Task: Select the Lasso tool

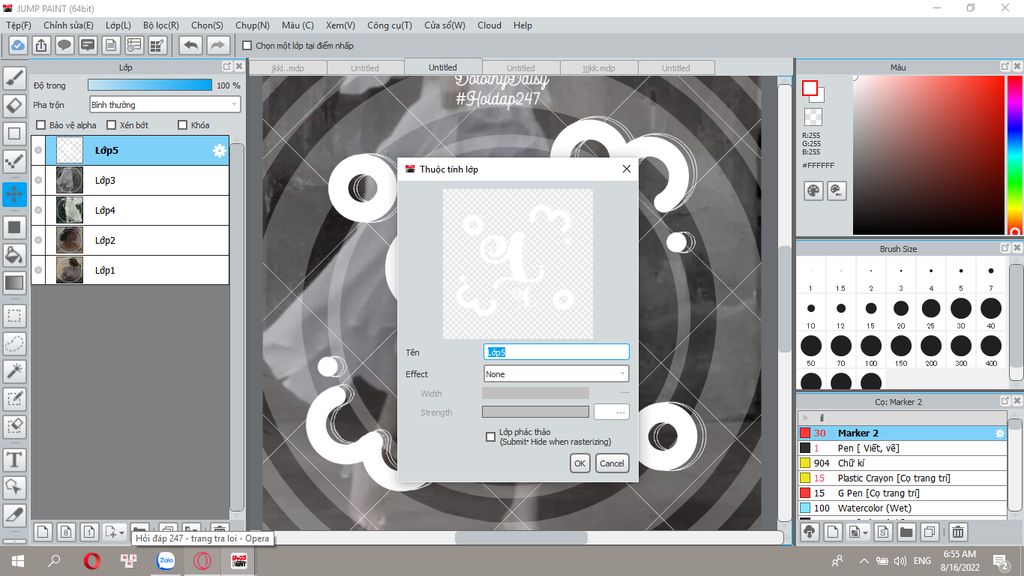Action: pyautogui.click(x=14, y=344)
